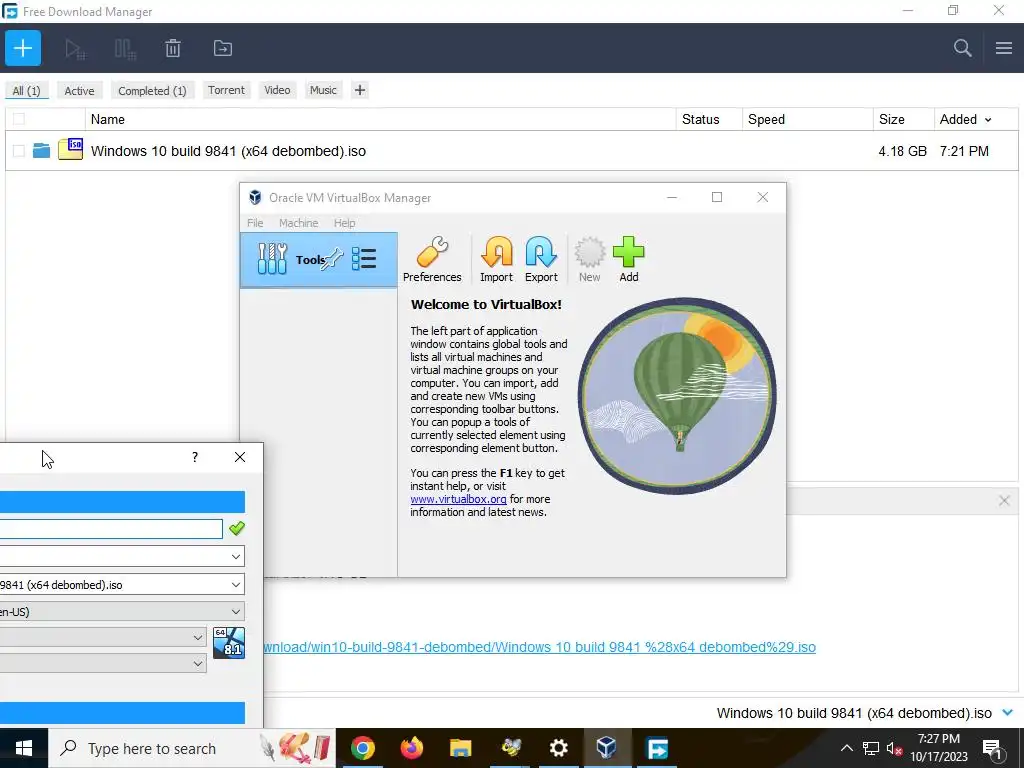Click the download URL link ending in debombed%29.iso
The height and width of the screenshot is (768, 1024).
(539, 647)
